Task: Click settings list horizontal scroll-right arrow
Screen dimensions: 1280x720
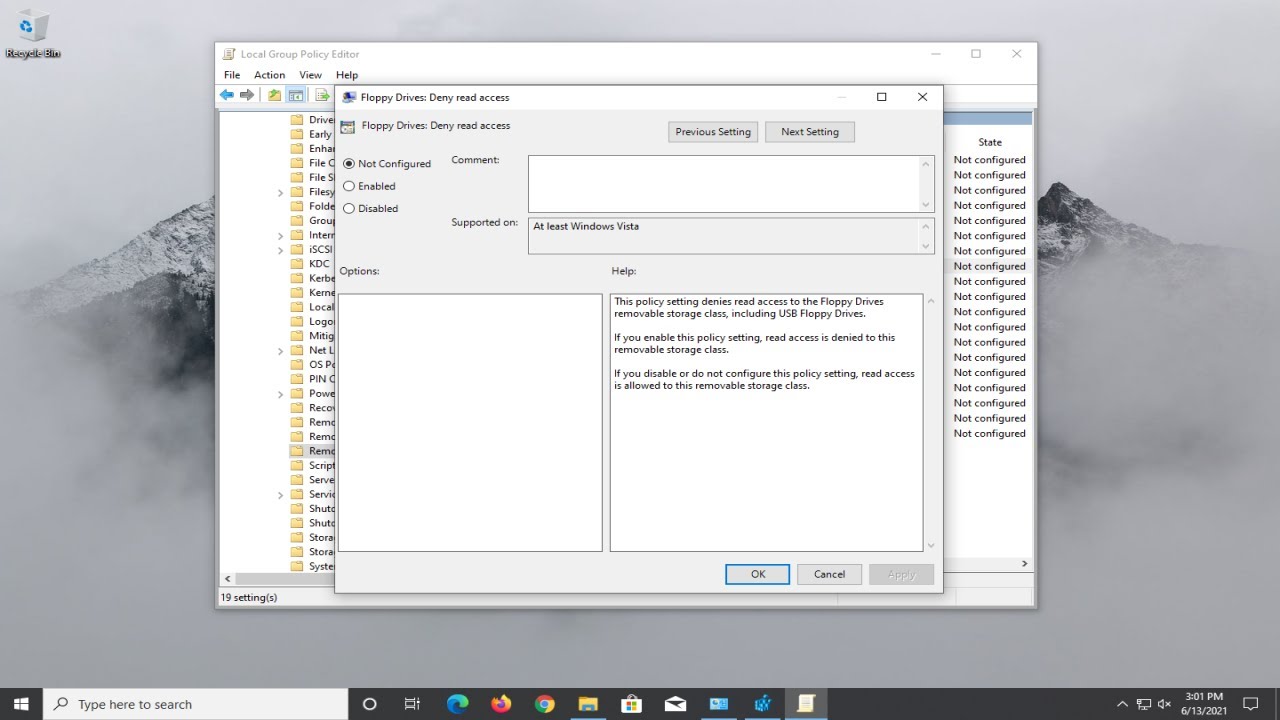Action: tap(1024, 564)
